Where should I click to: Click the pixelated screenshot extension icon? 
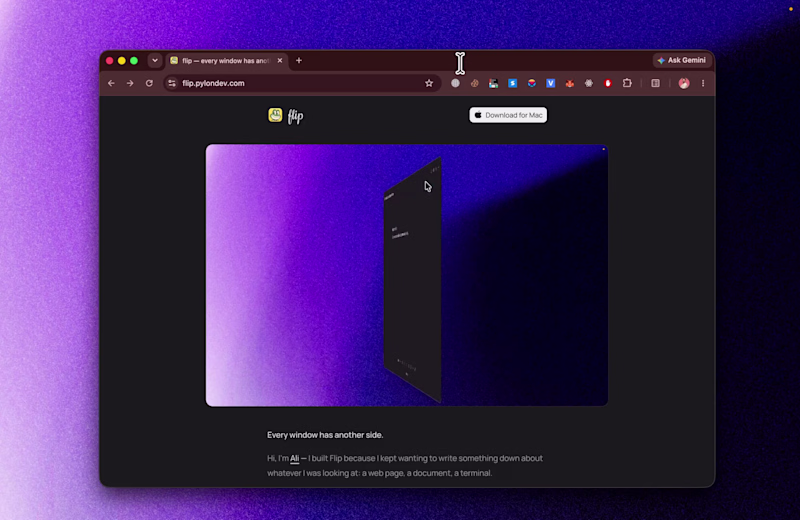coord(493,83)
